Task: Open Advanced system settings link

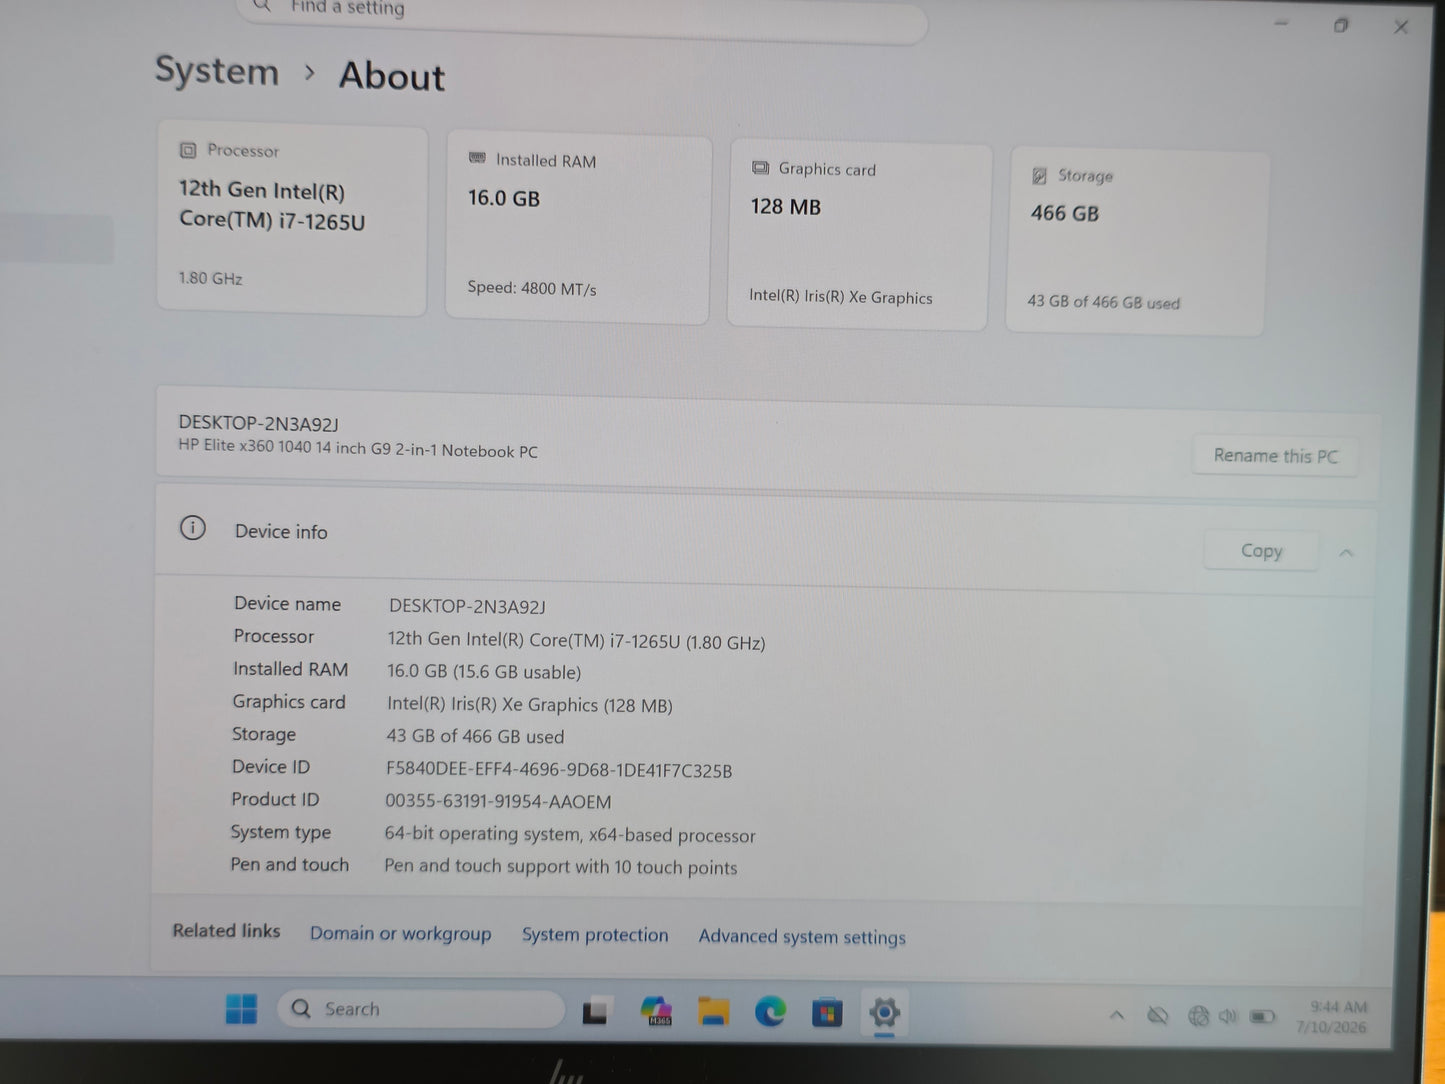Action: coord(802,937)
